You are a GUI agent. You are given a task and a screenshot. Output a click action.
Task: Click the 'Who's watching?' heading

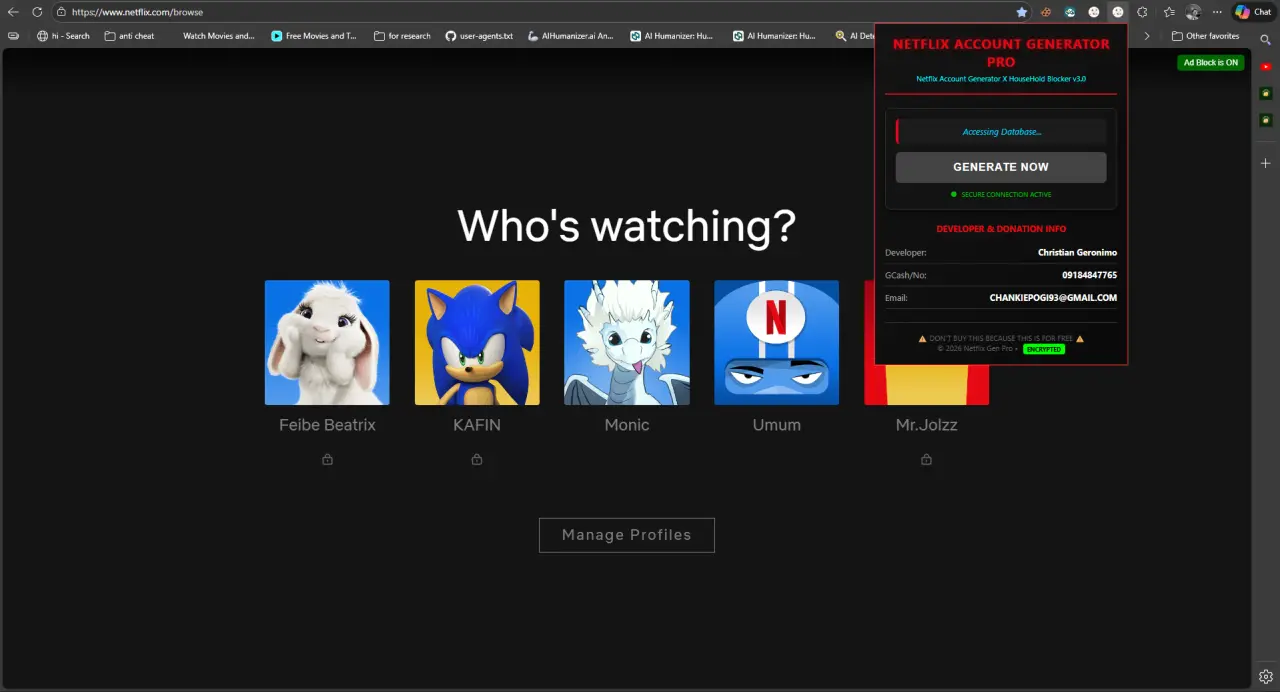(x=627, y=225)
